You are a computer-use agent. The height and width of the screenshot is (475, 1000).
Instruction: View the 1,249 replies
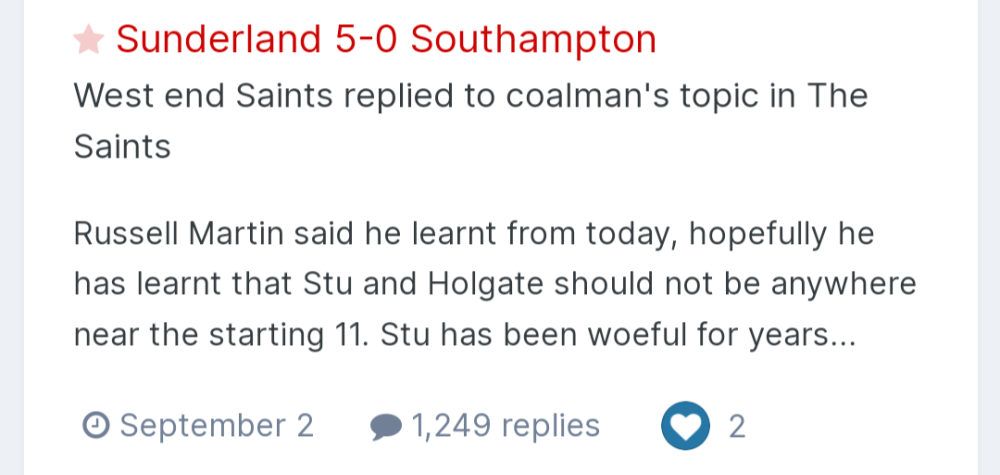point(505,427)
